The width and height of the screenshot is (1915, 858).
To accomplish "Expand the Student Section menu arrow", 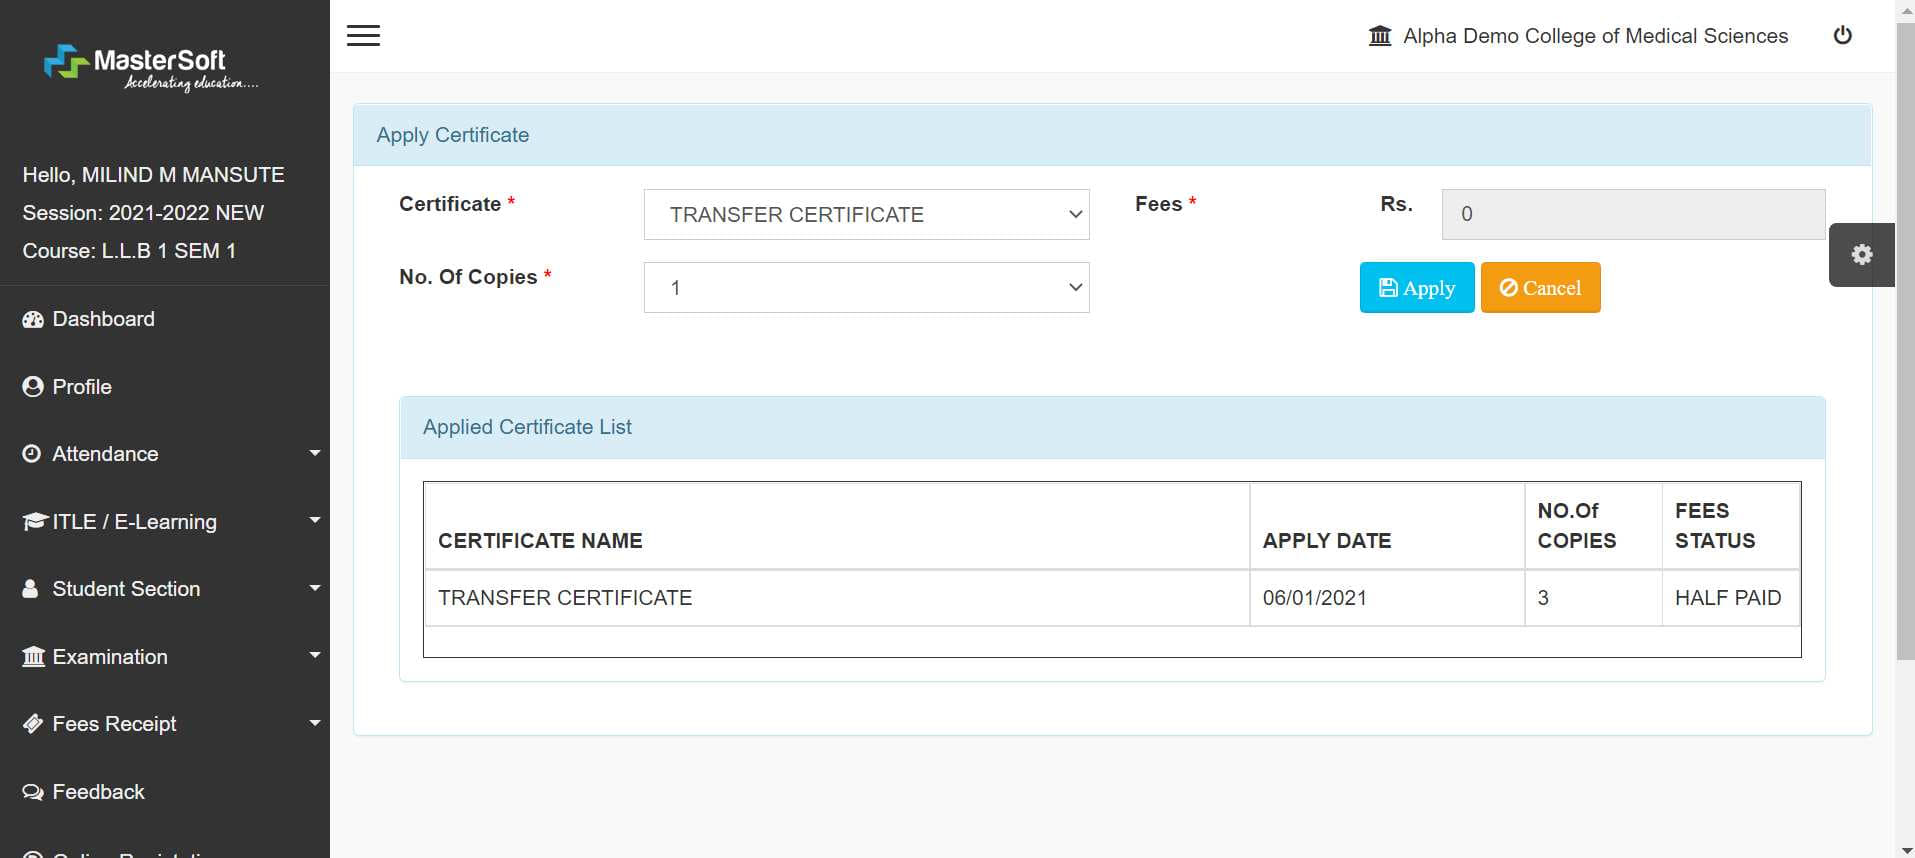I will (314, 588).
